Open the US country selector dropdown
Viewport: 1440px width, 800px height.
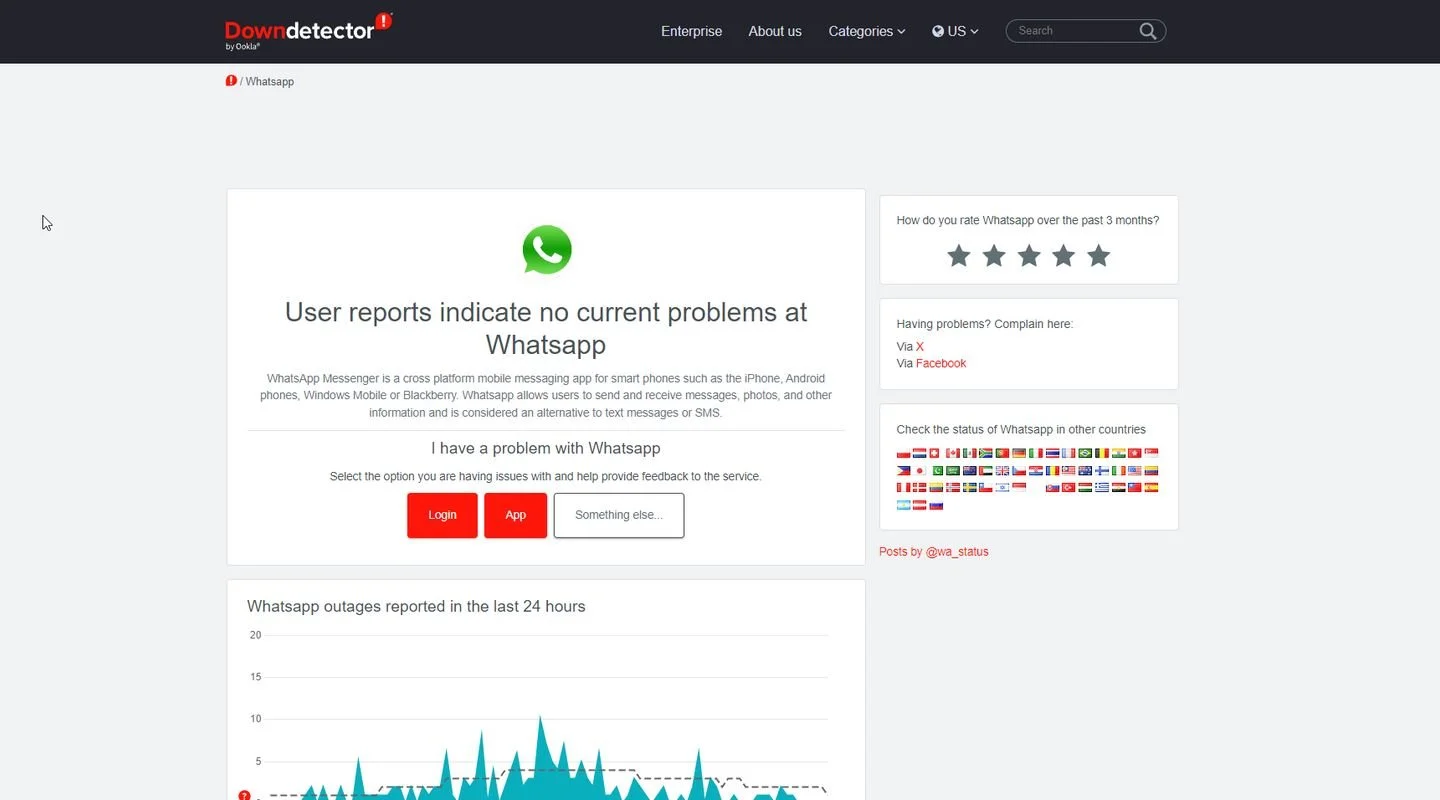[x=955, y=31]
